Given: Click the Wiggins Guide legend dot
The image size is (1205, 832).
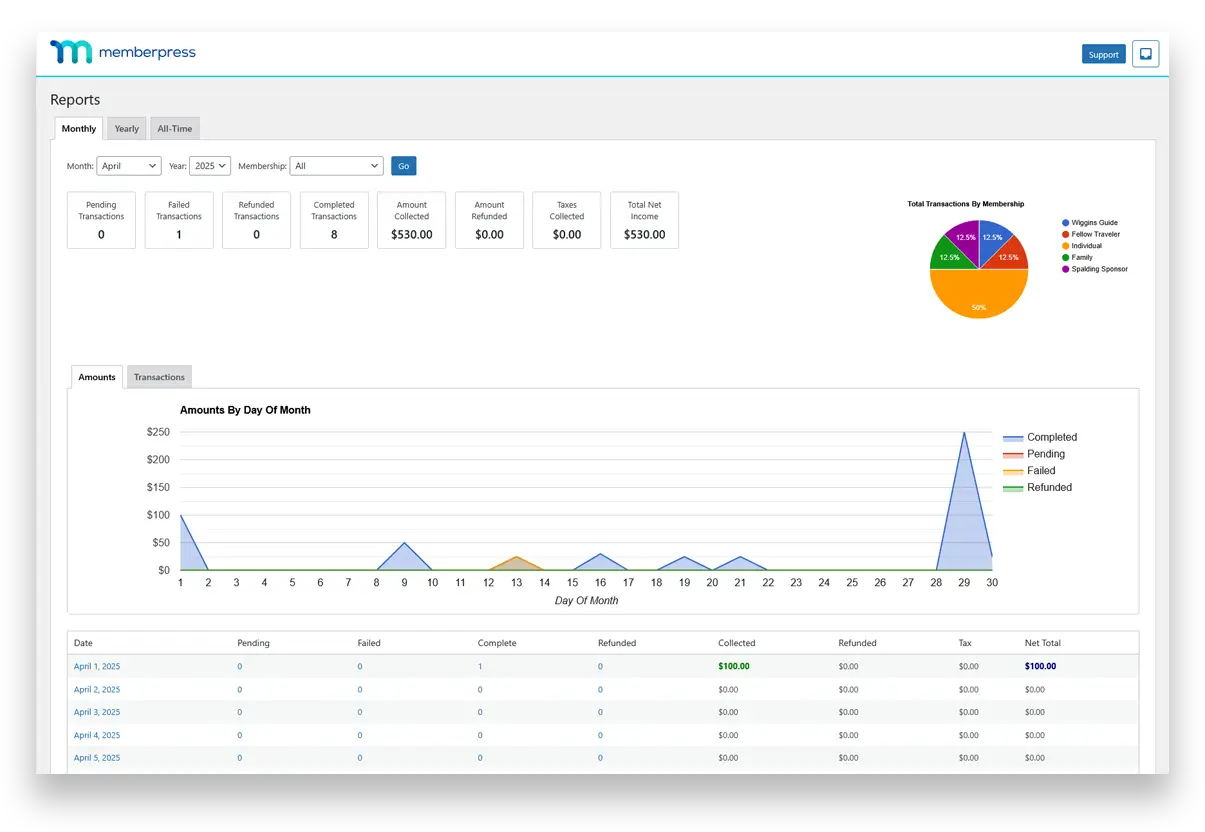Looking at the screenshot, I should [1066, 223].
